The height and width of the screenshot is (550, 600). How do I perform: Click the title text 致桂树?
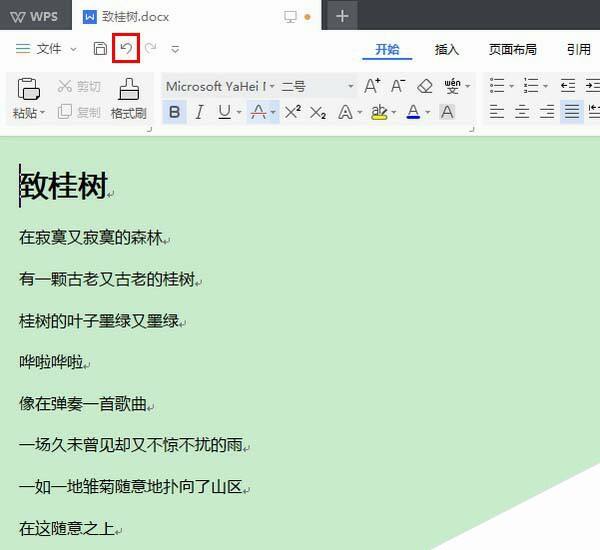pos(64,186)
